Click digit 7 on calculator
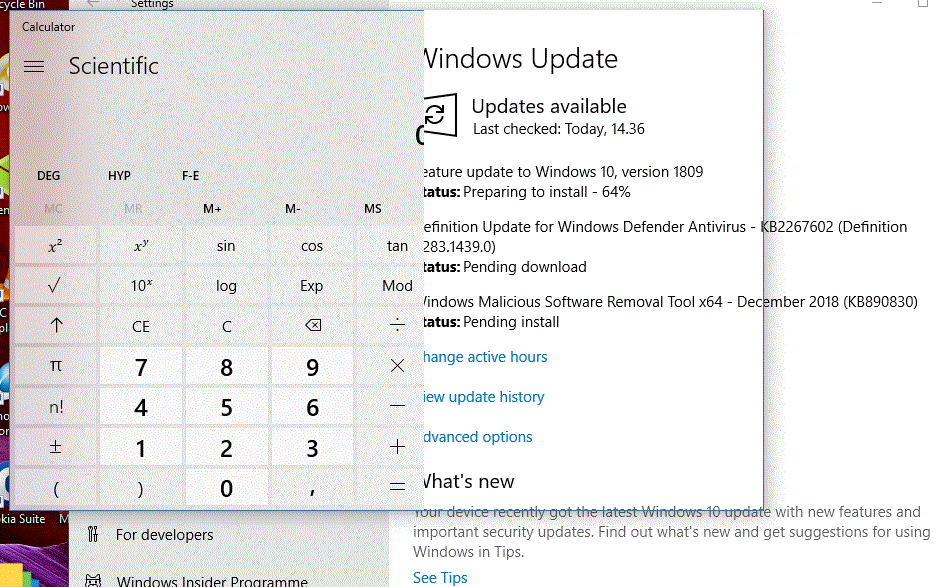 (x=141, y=366)
